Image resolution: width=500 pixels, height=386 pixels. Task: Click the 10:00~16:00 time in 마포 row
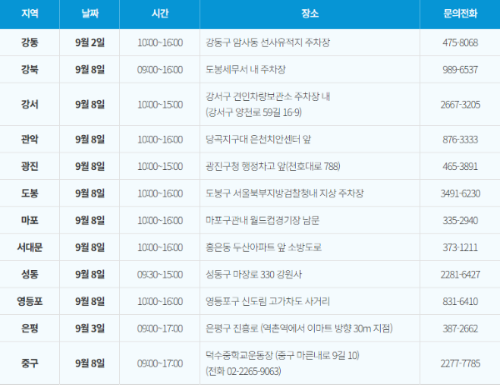160,220
